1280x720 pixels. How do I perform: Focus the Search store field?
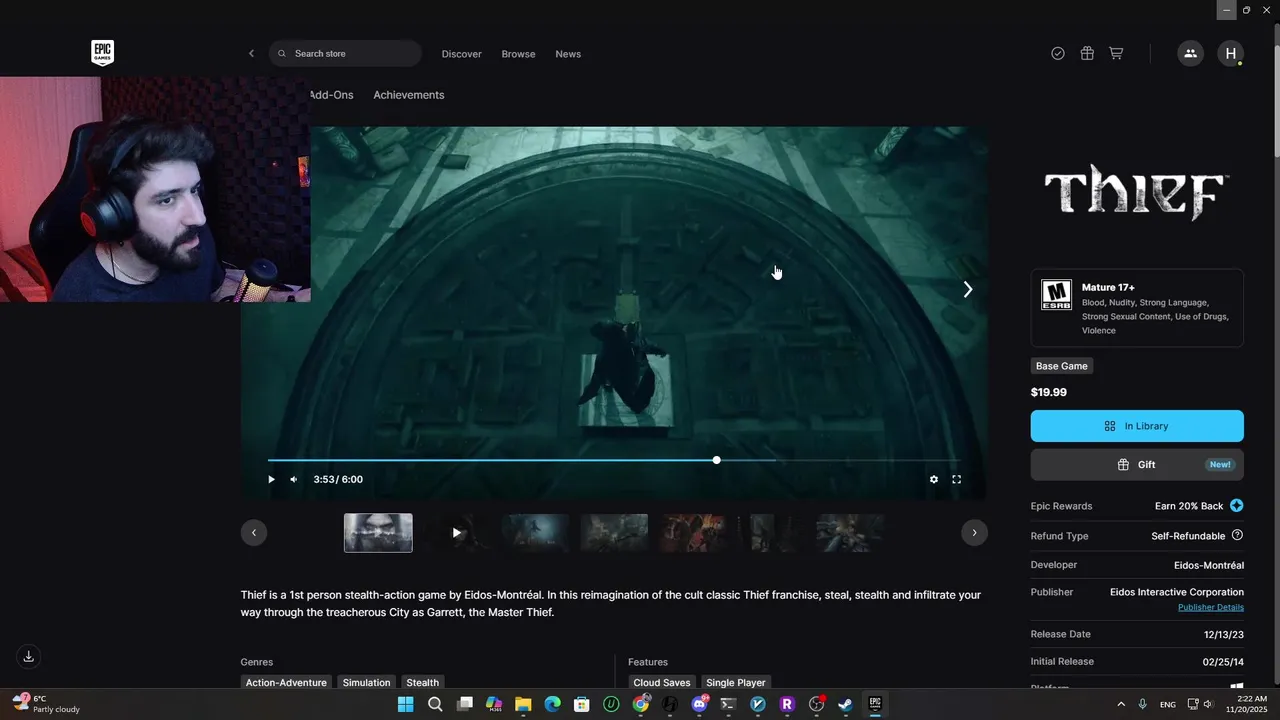[345, 53]
